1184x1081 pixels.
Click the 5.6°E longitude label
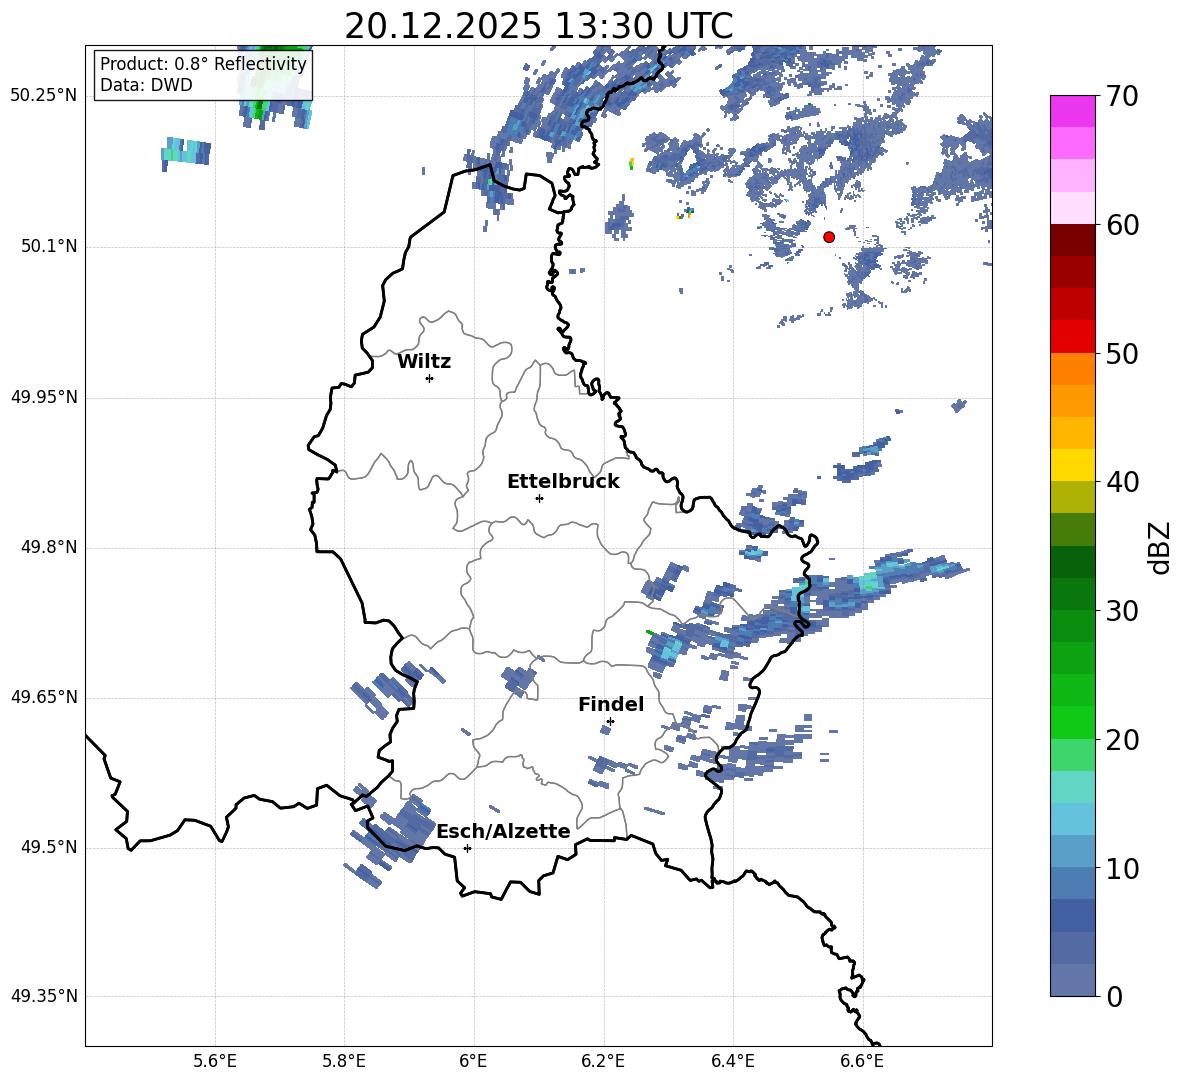214,1061
